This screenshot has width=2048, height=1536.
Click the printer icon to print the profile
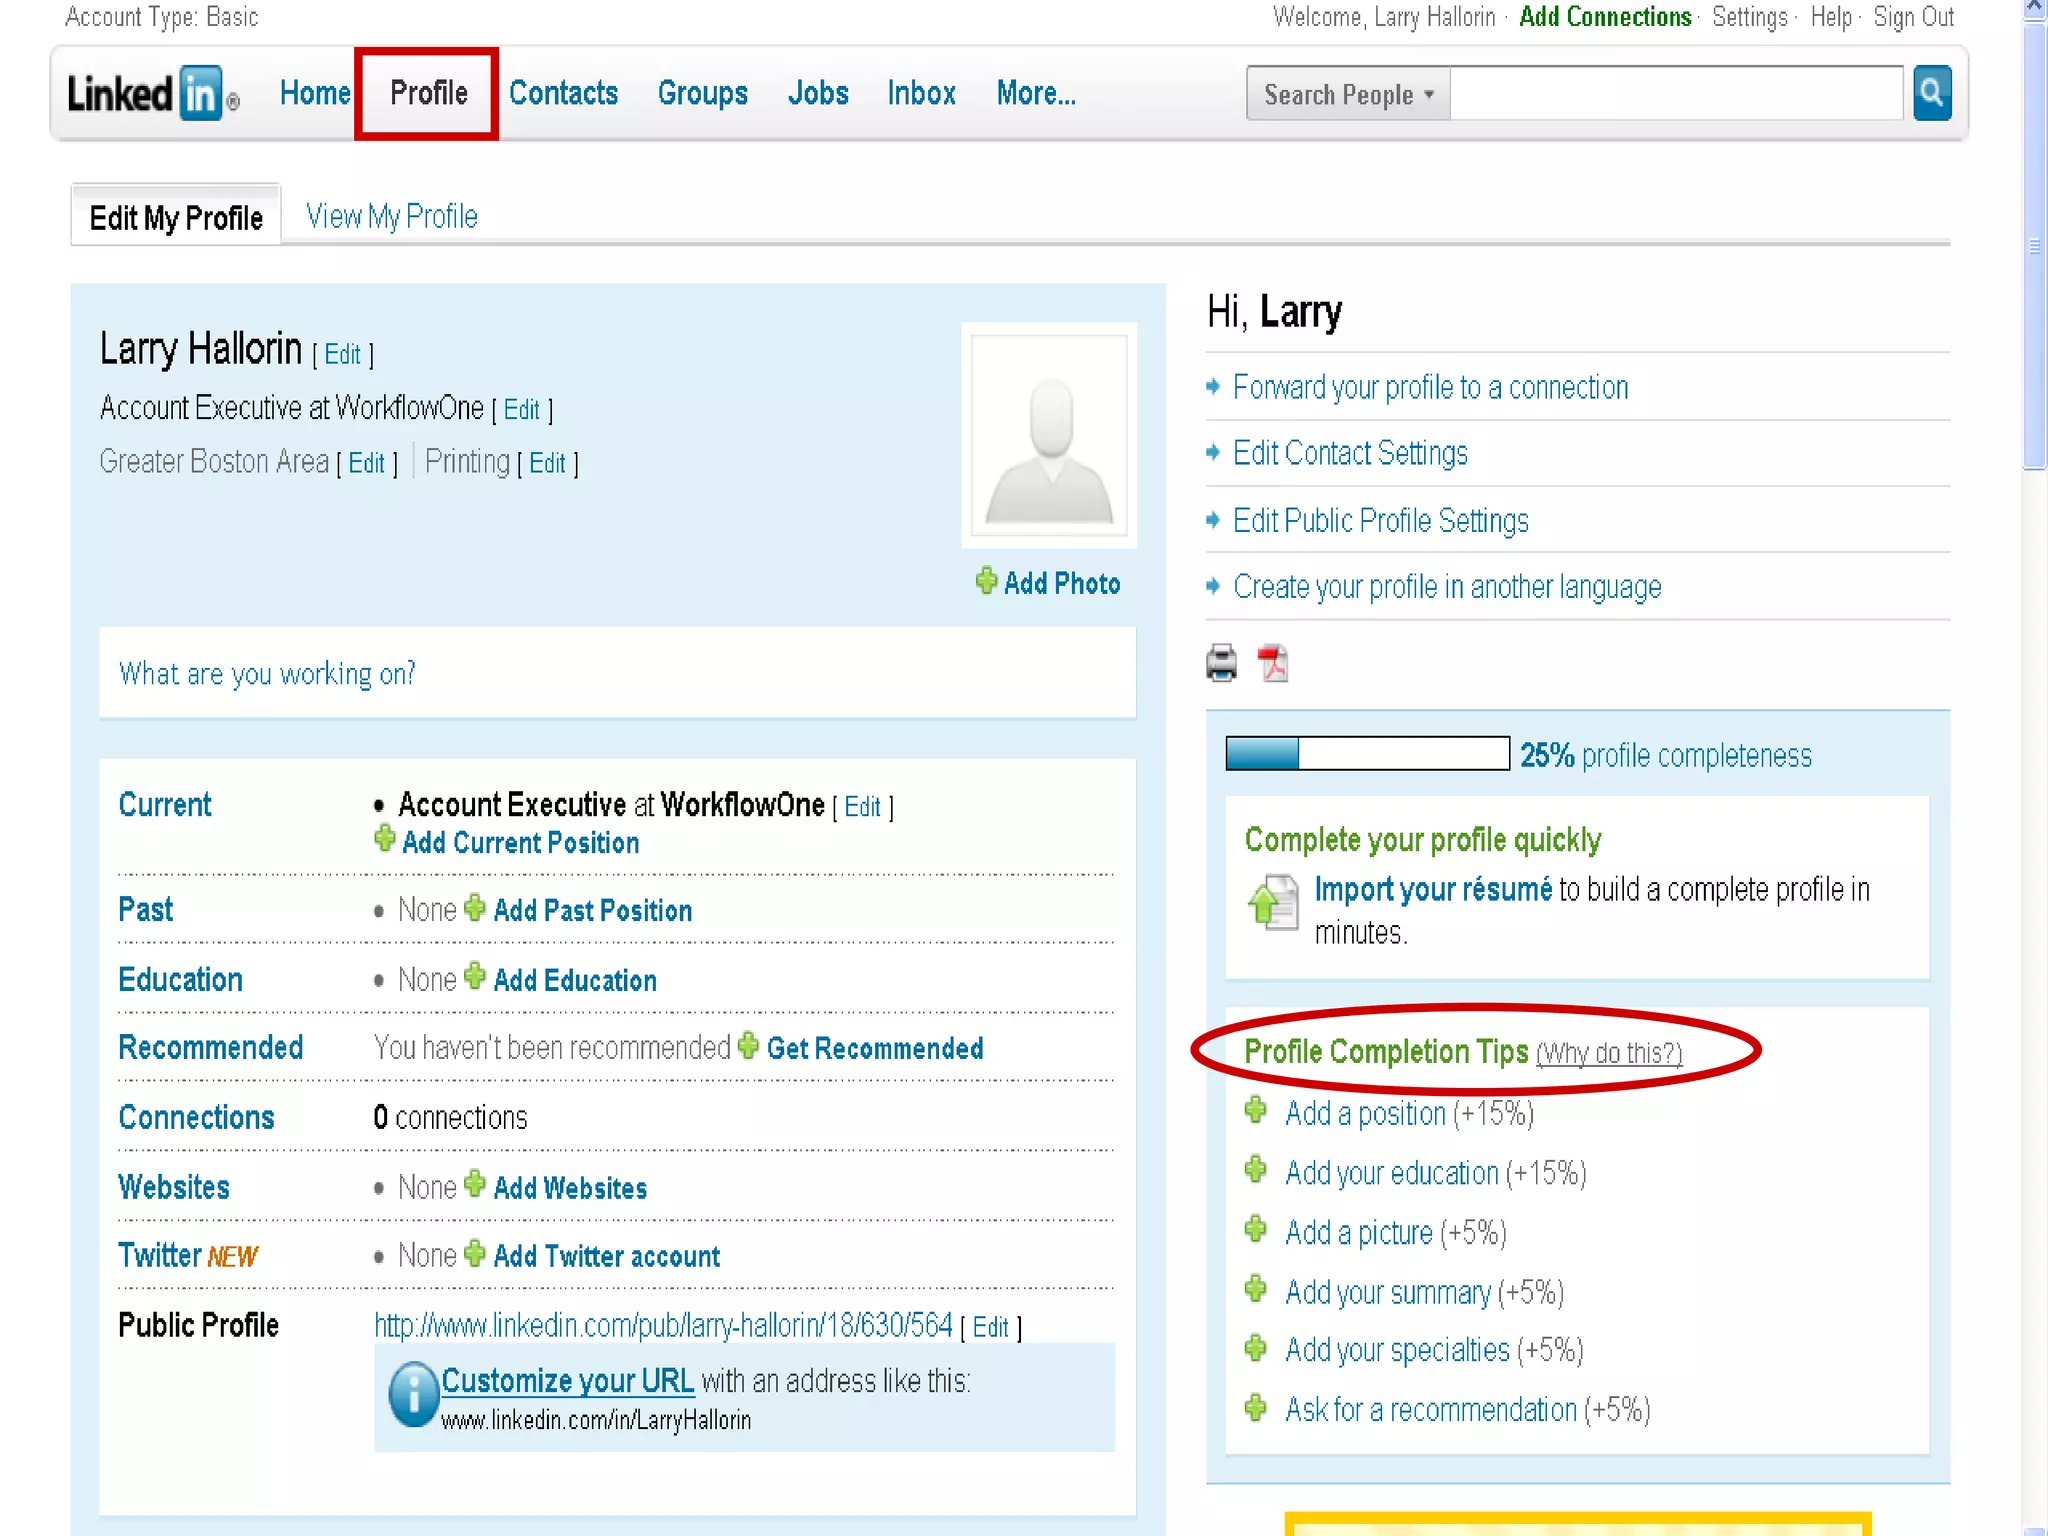pyautogui.click(x=1221, y=663)
